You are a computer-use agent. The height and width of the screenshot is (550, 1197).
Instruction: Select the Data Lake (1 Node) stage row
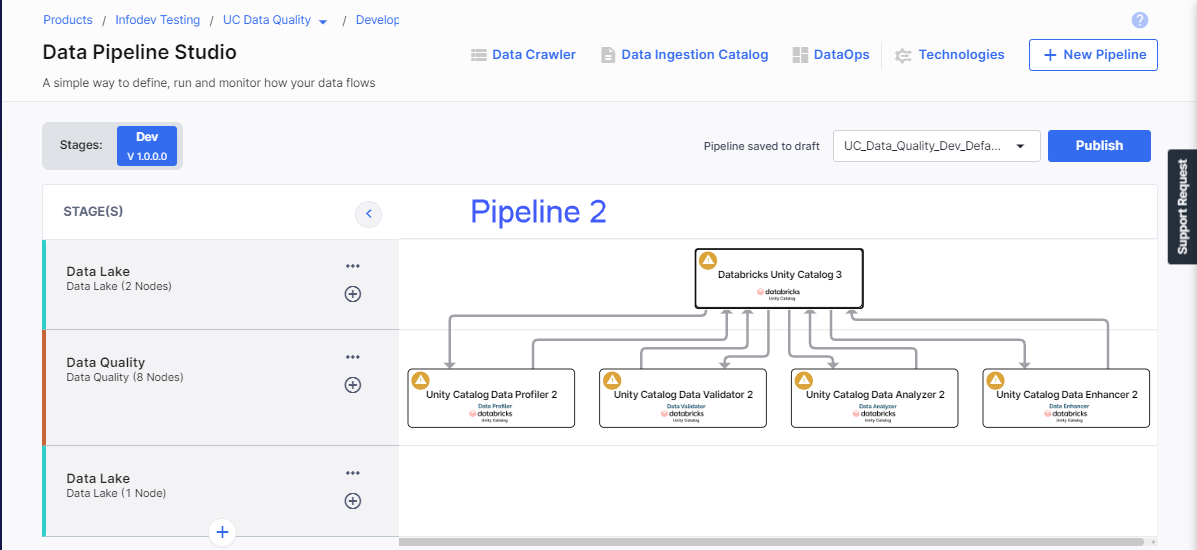(221, 490)
